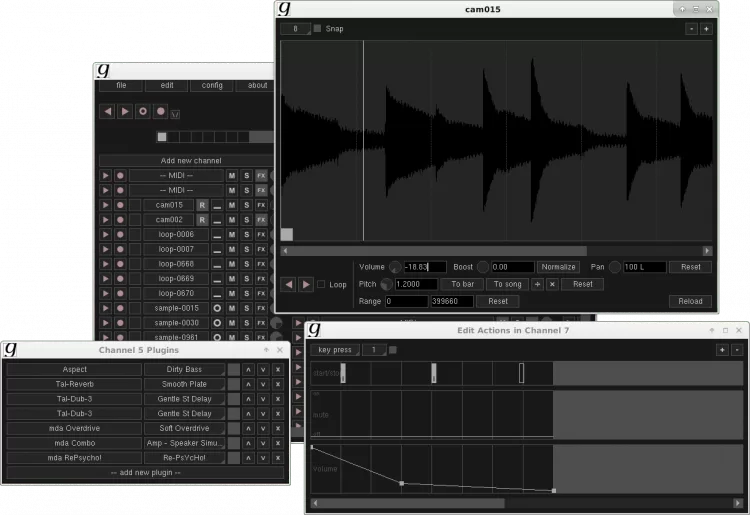Enable the Snap checkbox in sample editor
This screenshot has width=750, height=515.
(318, 29)
